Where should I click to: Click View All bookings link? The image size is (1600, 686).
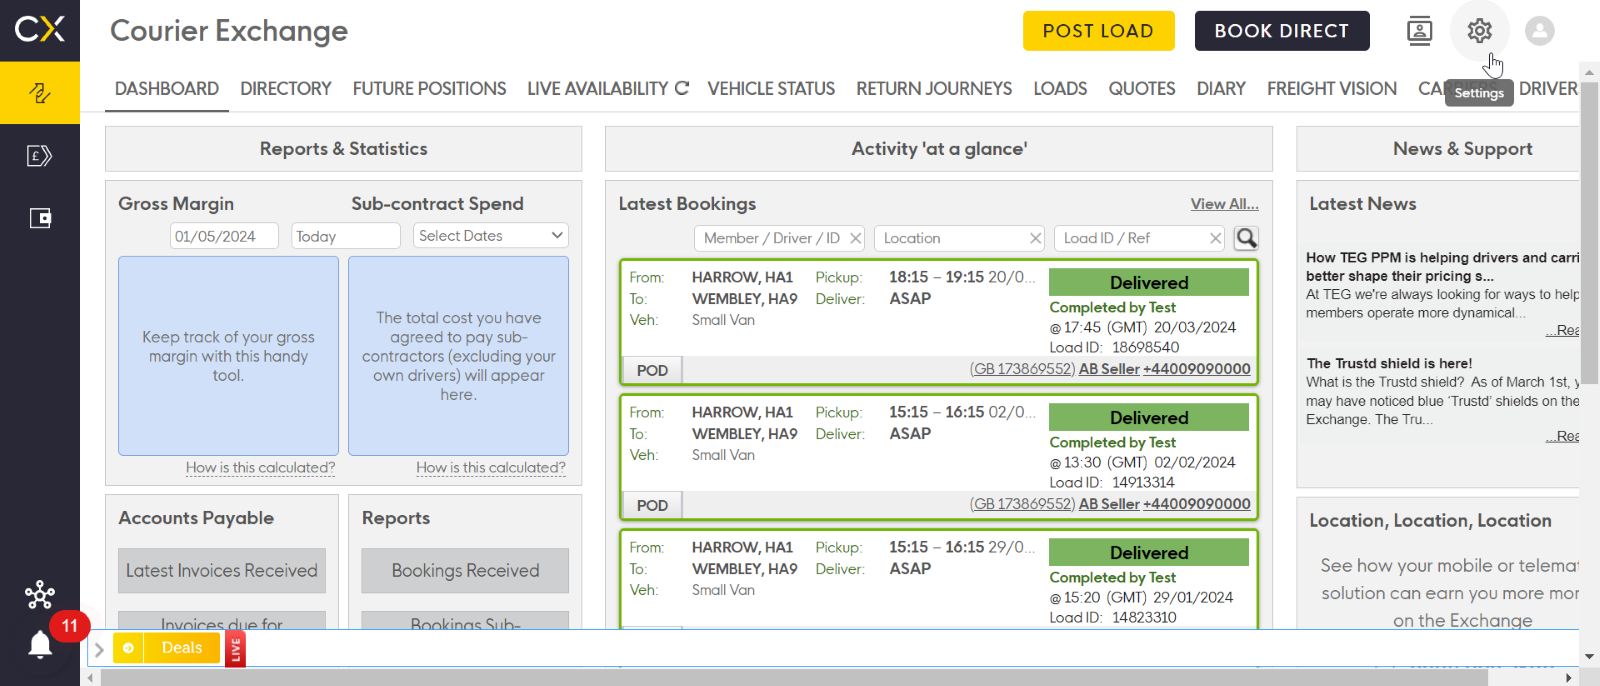pos(1224,204)
